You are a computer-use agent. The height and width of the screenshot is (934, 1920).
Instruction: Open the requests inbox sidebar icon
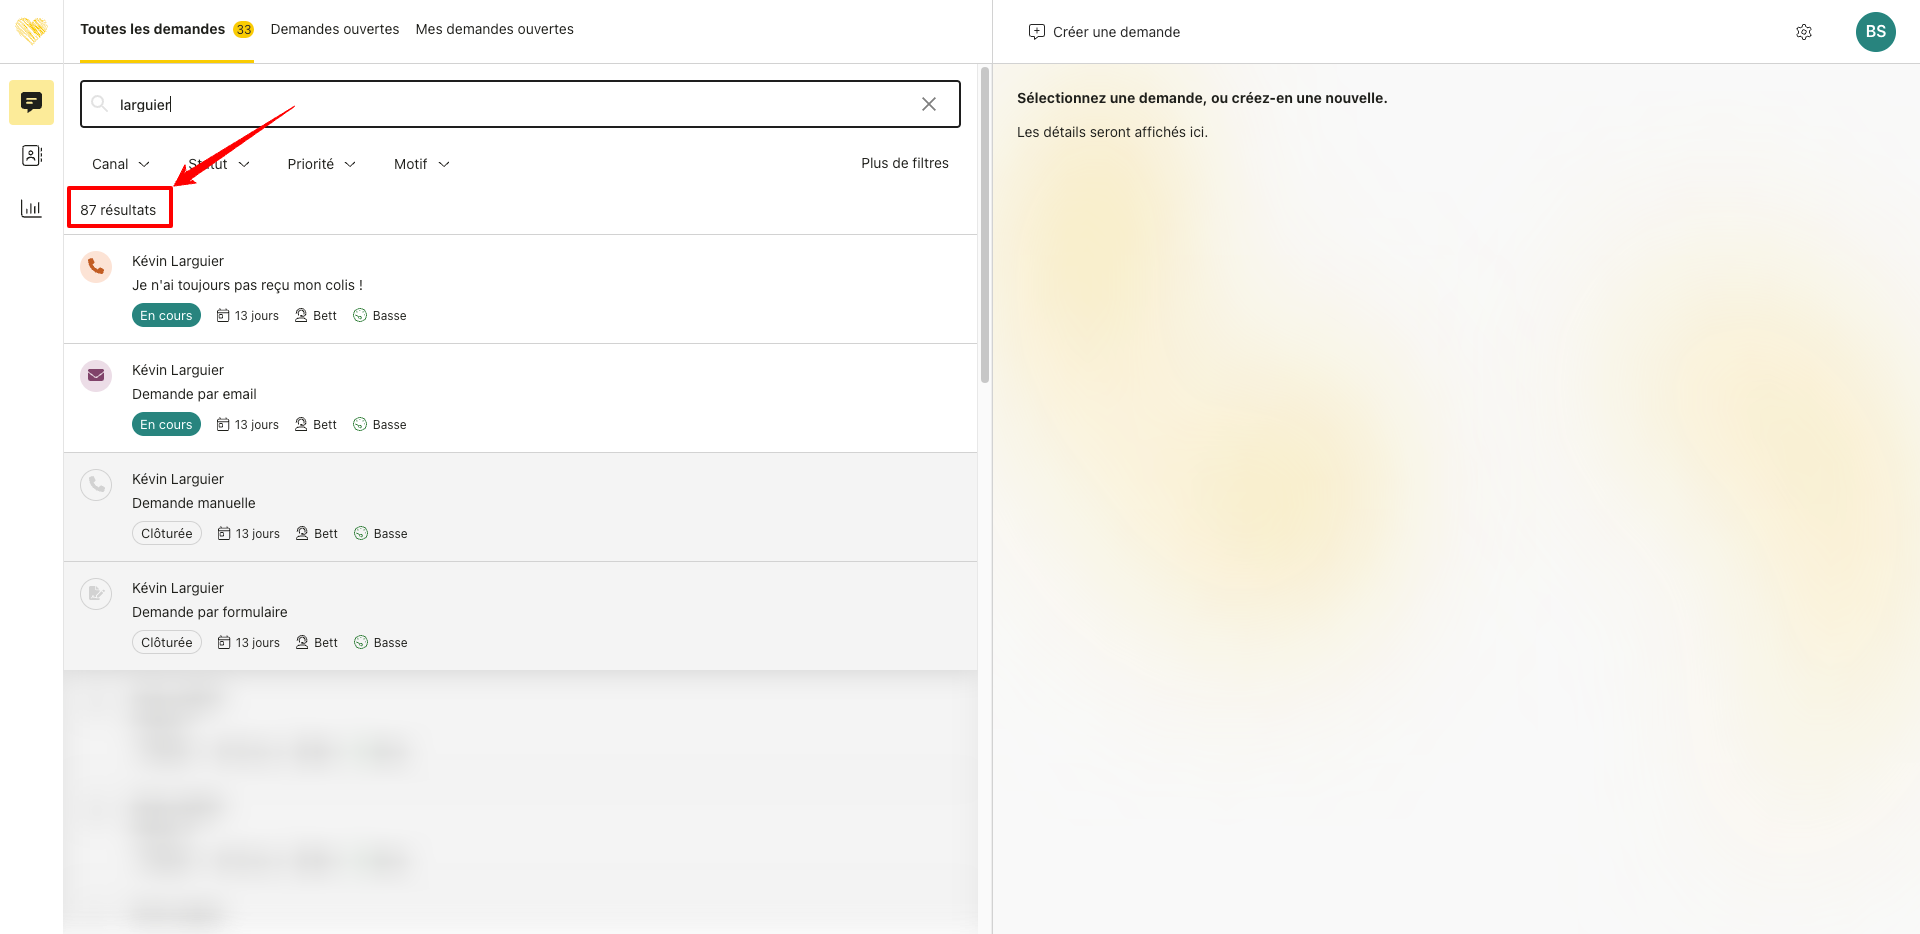[x=31, y=102]
